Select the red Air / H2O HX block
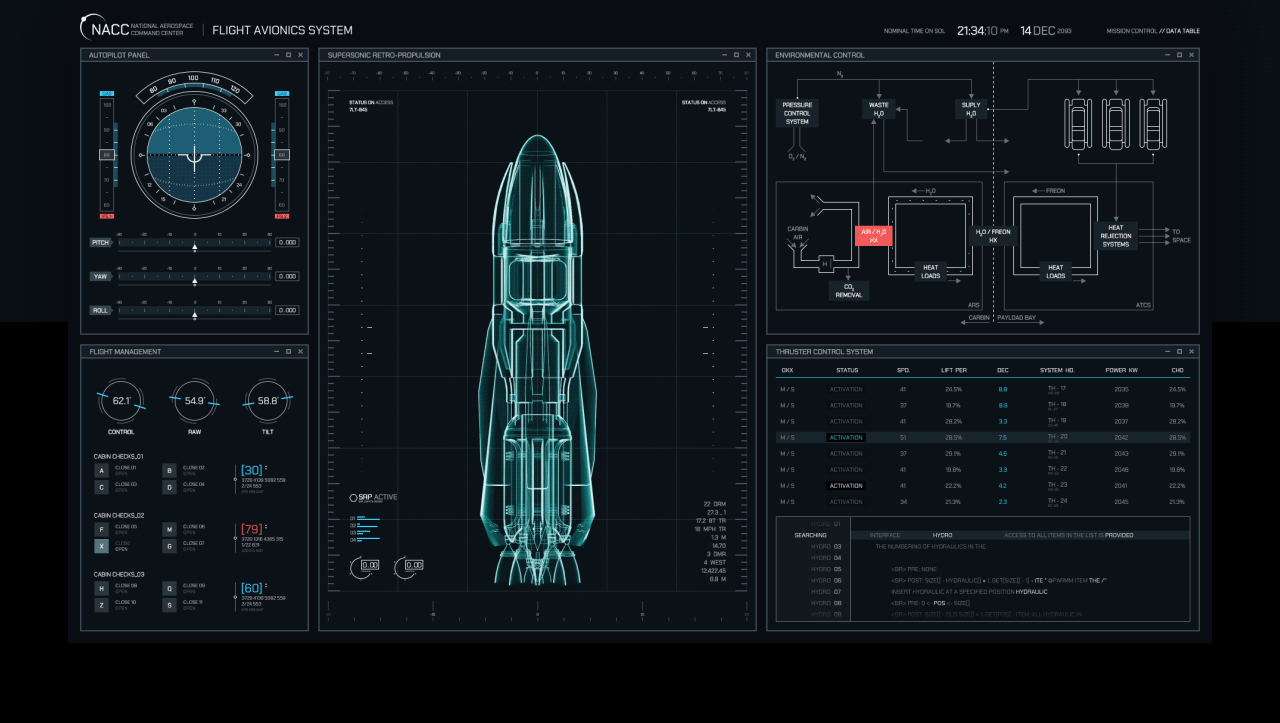1280x723 pixels. coord(874,235)
